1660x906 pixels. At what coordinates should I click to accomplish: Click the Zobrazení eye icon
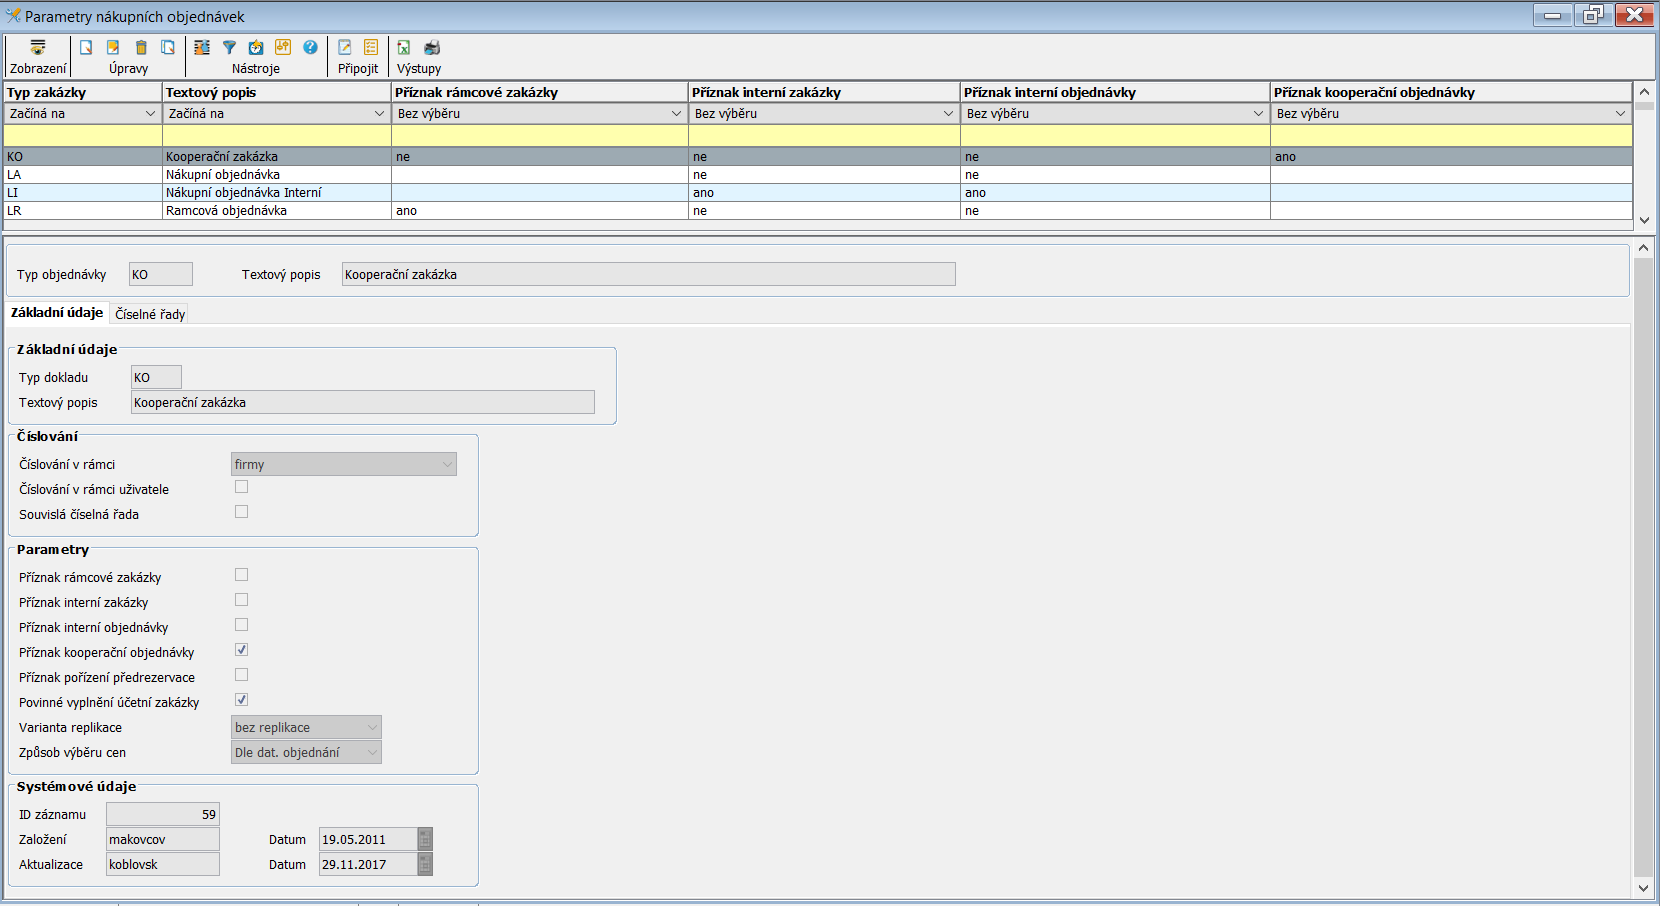click(38, 48)
